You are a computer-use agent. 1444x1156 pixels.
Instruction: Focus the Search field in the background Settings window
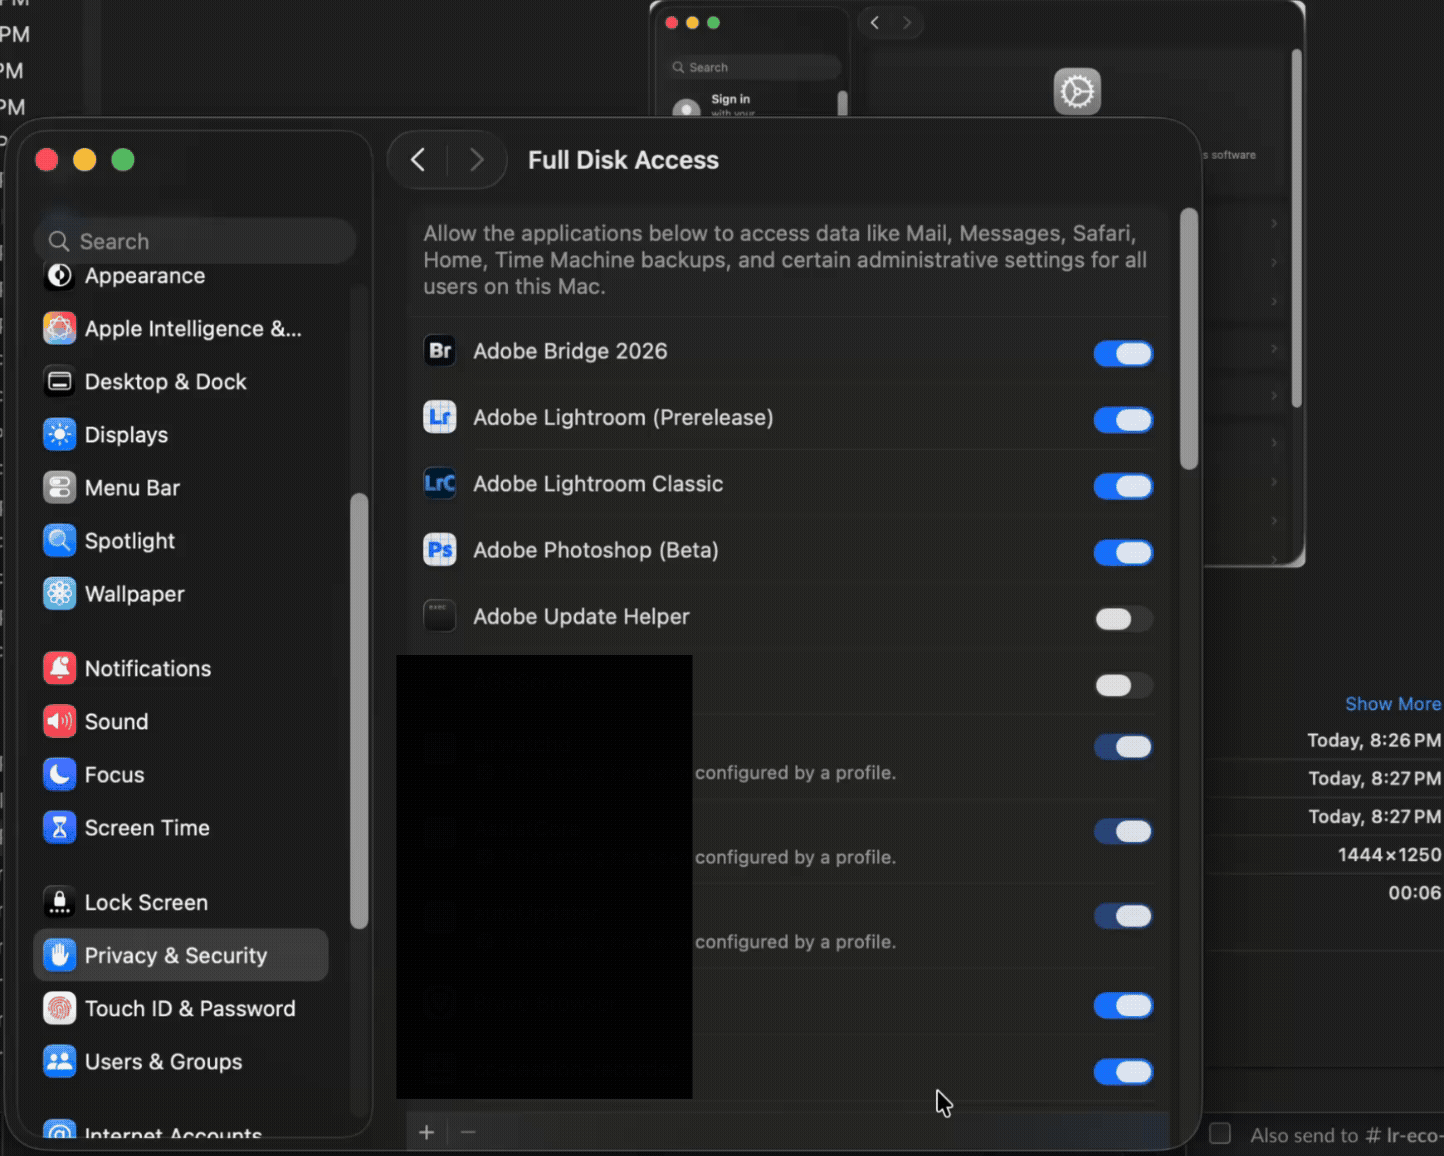(756, 67)
